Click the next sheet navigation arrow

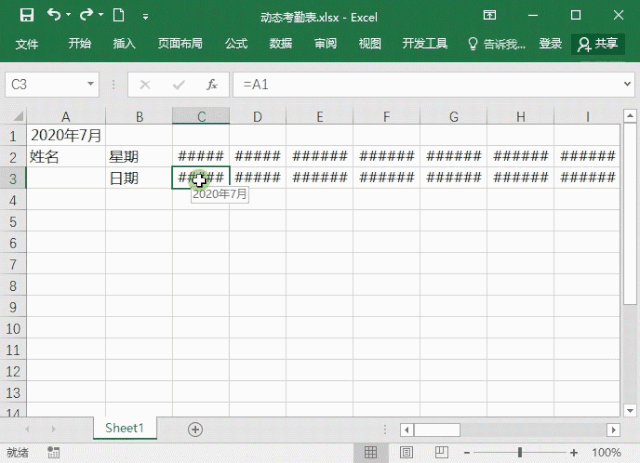pos(53,429)
